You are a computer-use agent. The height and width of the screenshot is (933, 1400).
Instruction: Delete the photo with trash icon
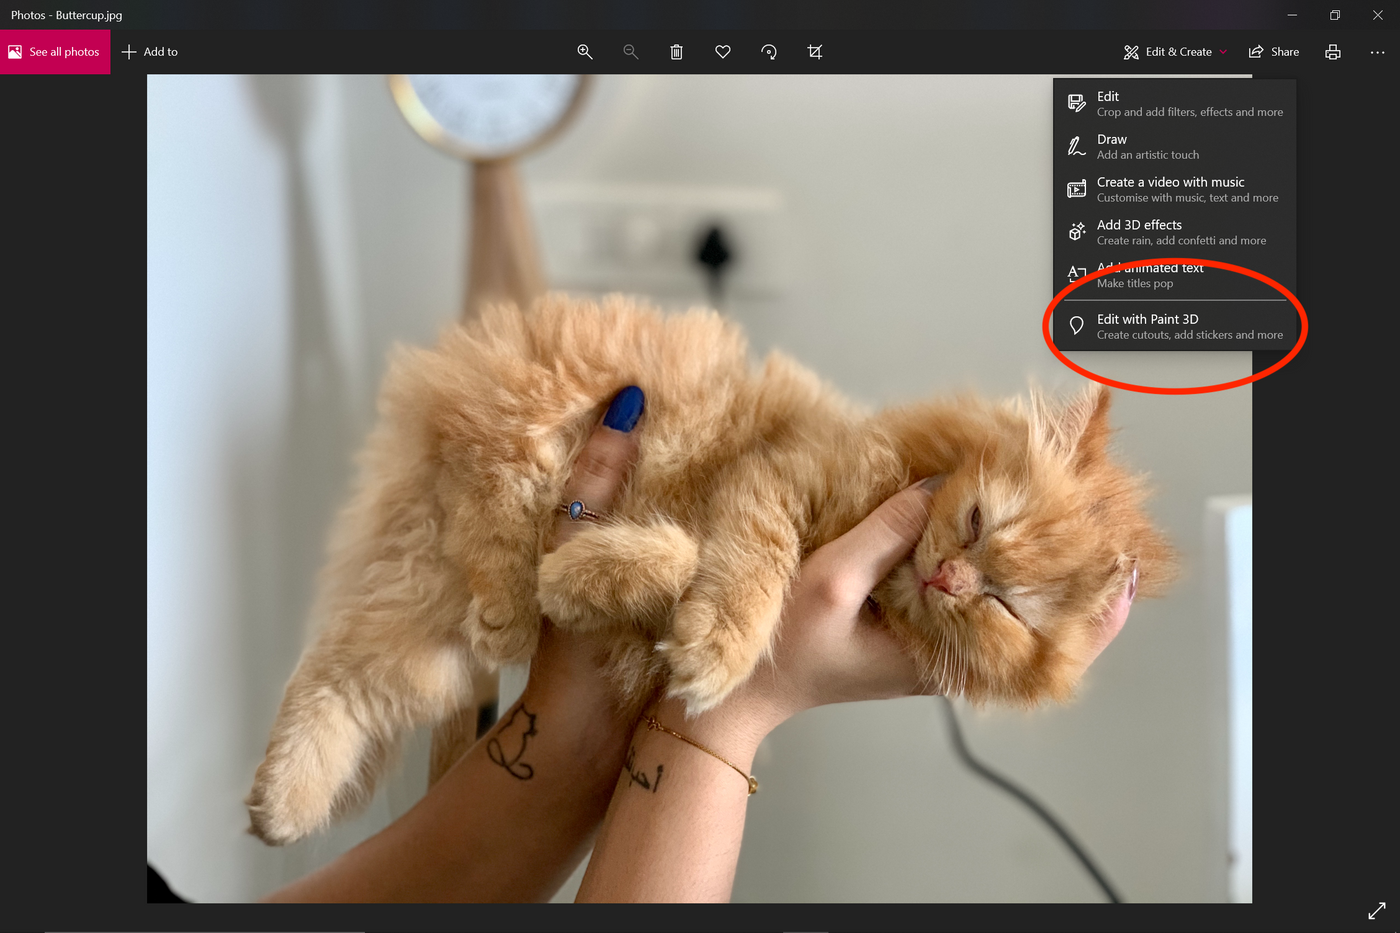click(x=677, y=52)
